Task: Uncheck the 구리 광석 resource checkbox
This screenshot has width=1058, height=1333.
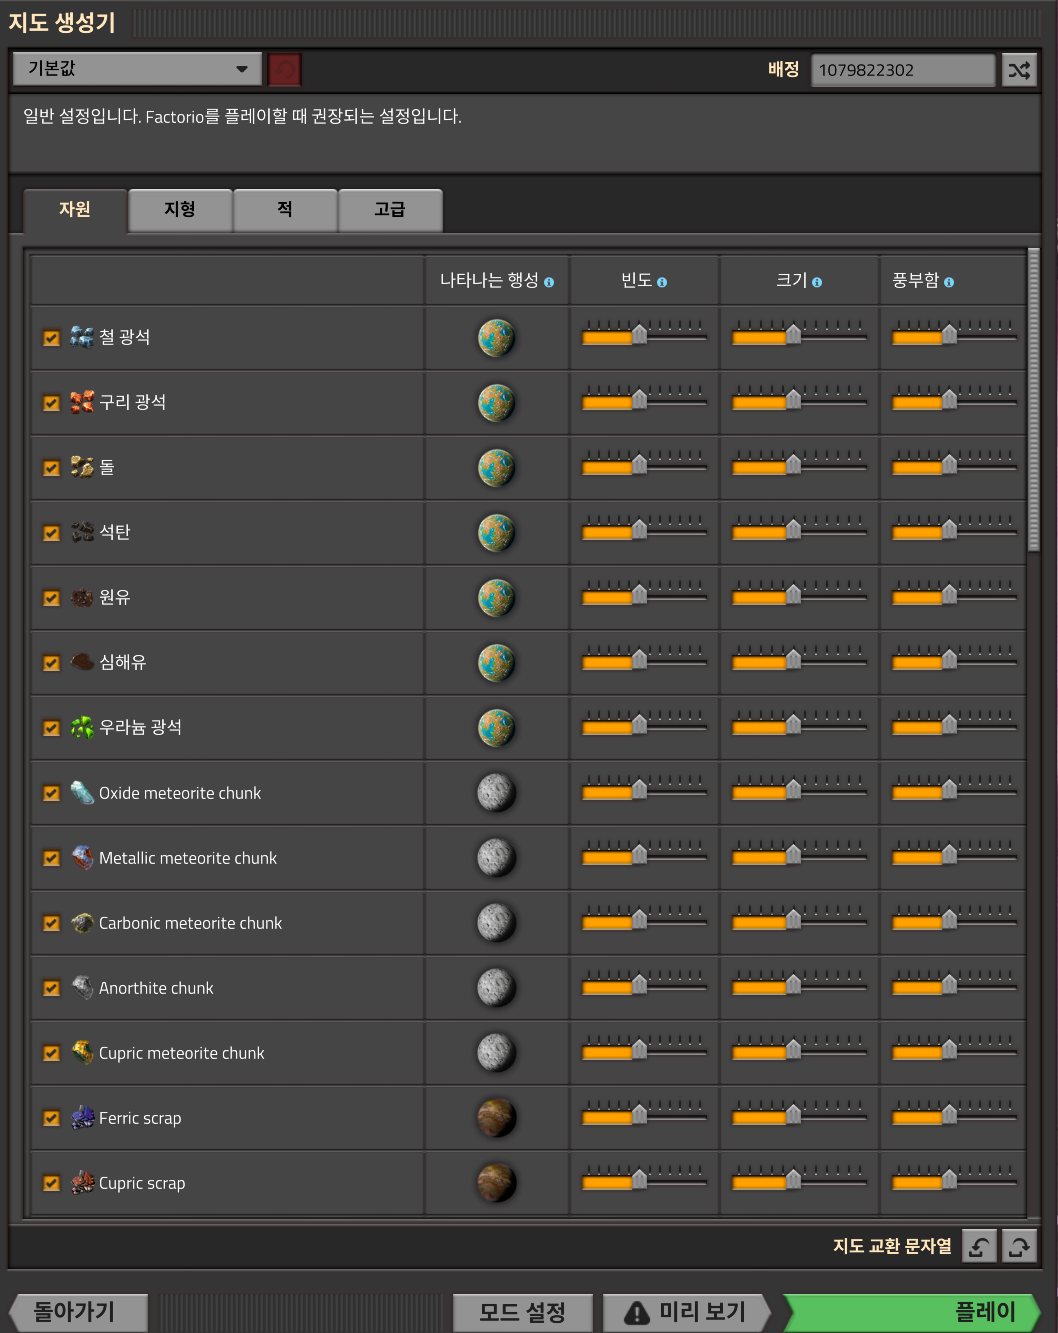Action: click(x=52, y=403)
